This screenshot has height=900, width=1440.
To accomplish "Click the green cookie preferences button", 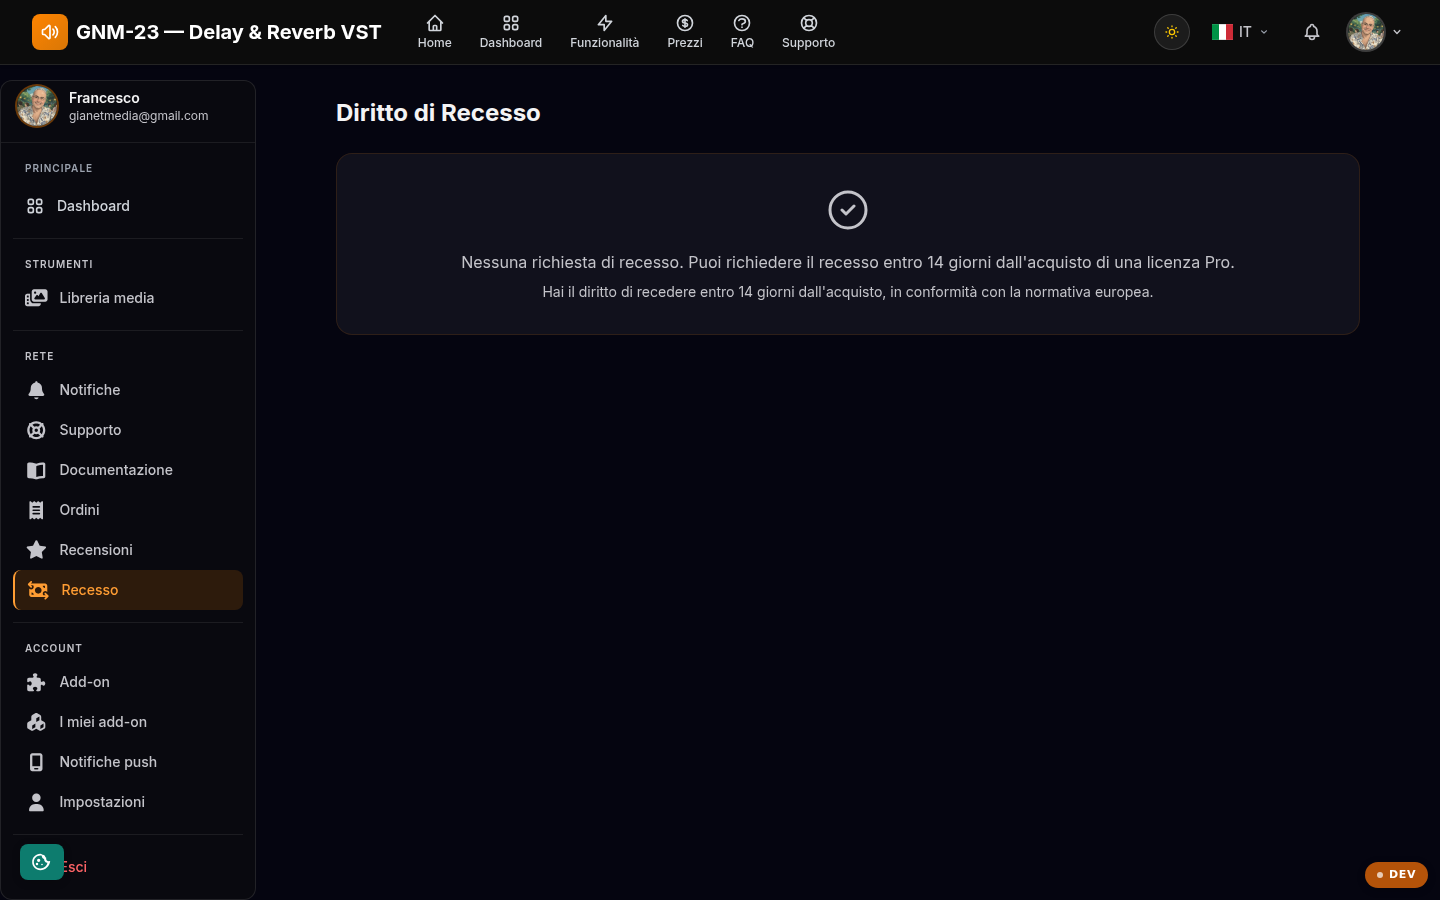I will (42, 862).
